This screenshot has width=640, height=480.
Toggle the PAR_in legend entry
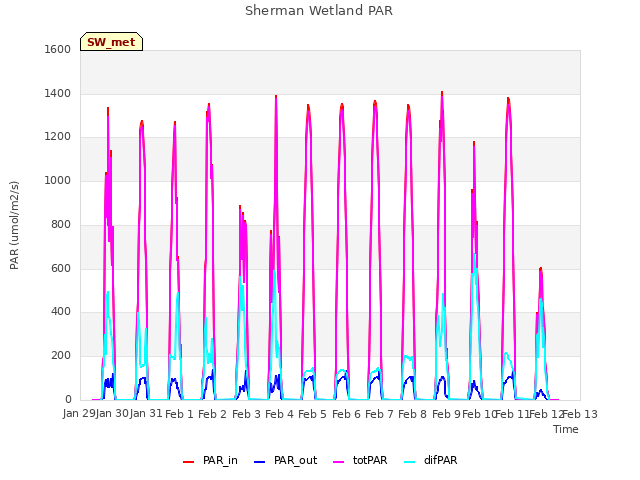point(210,460)
